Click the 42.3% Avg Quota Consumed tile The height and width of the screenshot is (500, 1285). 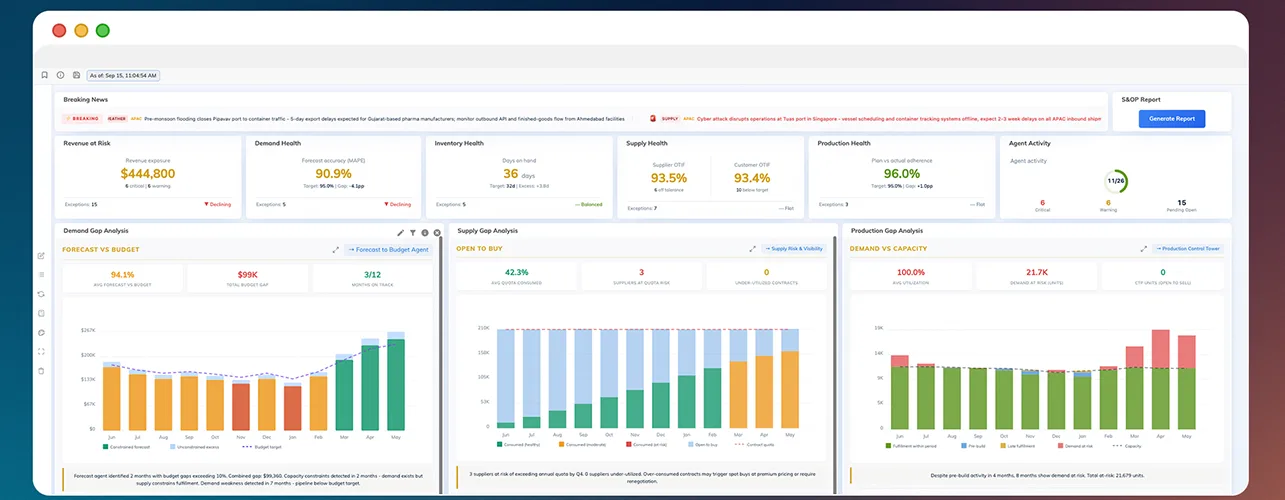(x=517, y=276)
